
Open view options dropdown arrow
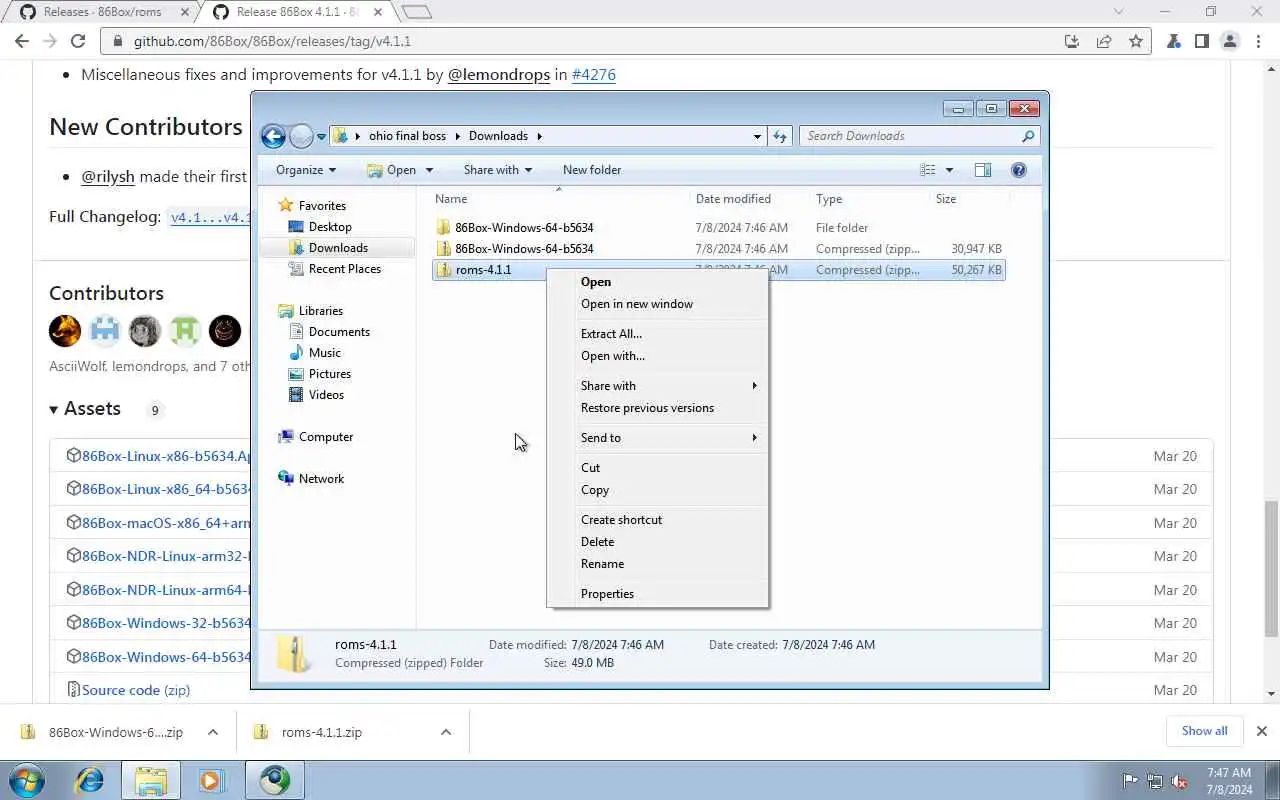click(x=949, y=170)
